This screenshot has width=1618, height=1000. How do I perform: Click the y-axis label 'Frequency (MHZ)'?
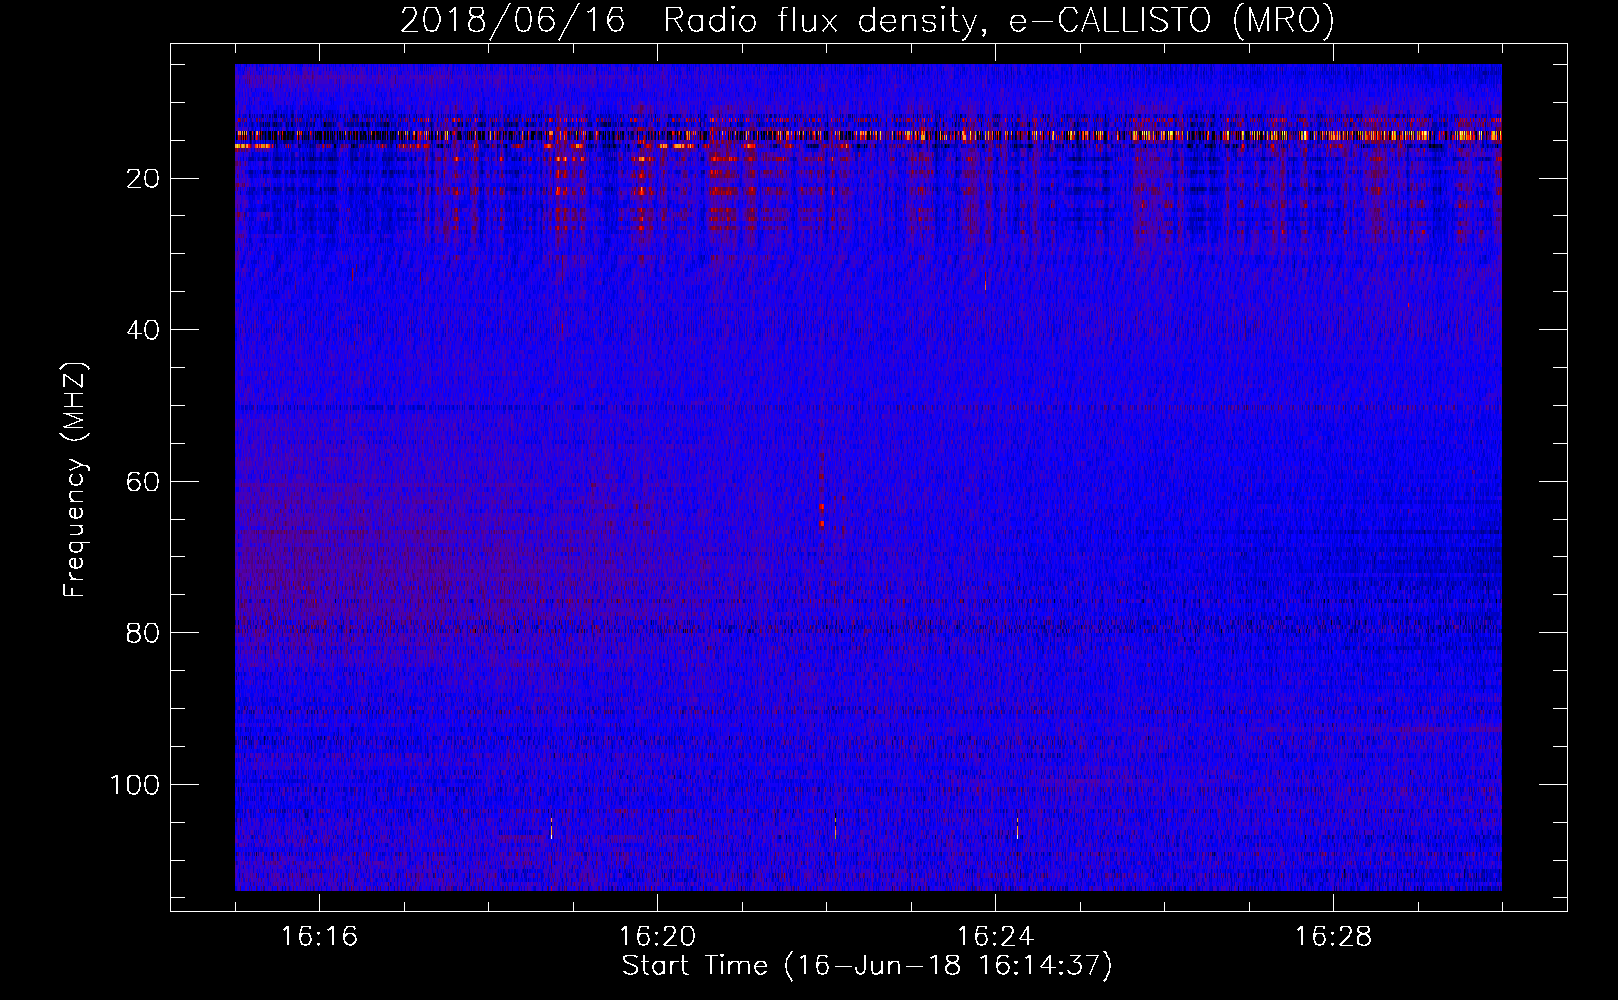(x=75, y=479)
